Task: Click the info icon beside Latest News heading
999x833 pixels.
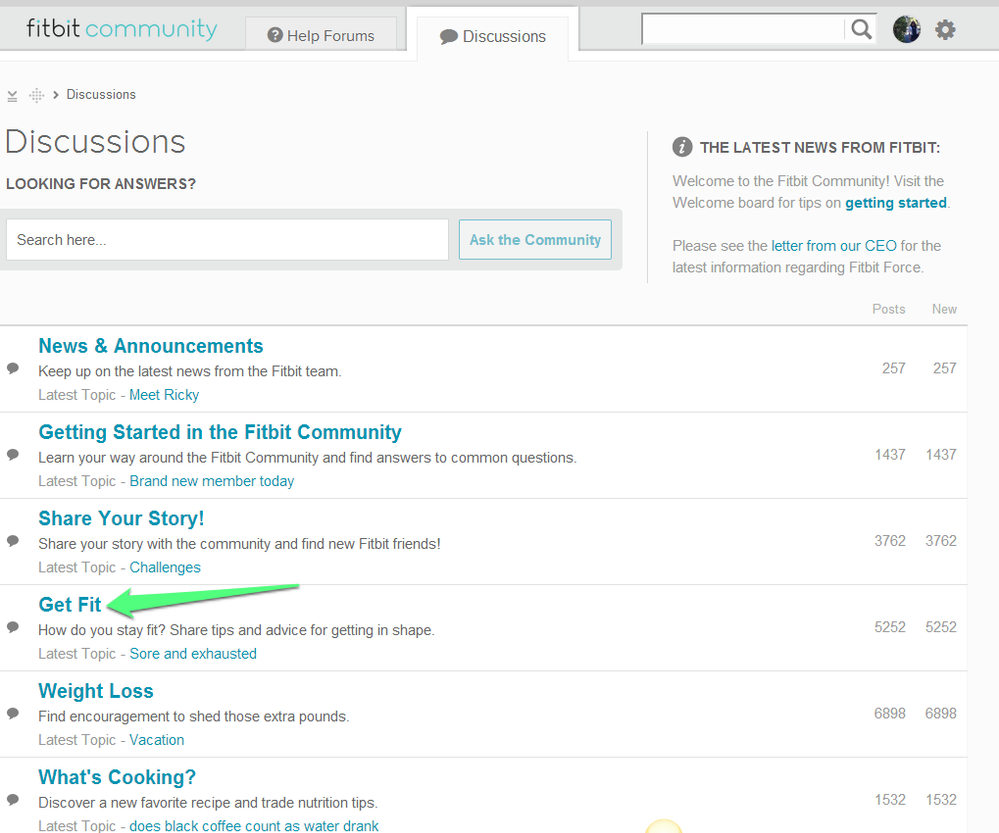Action: pyautogui.click(x=682, y=147)
